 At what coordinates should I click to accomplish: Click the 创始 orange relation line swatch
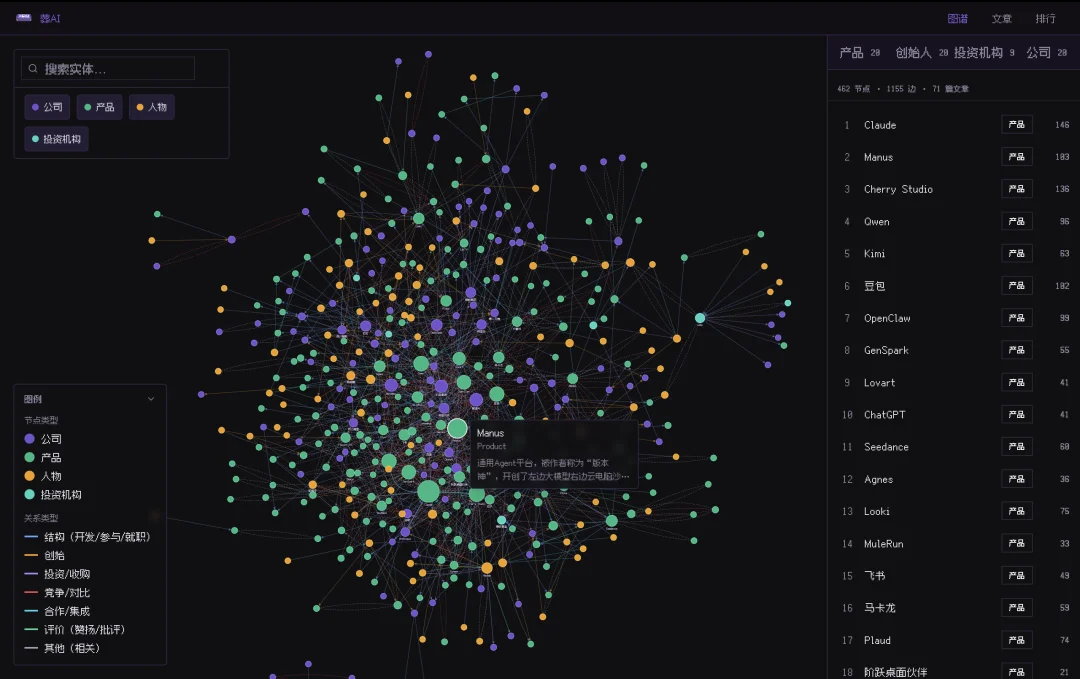click(x=31, y=556)
